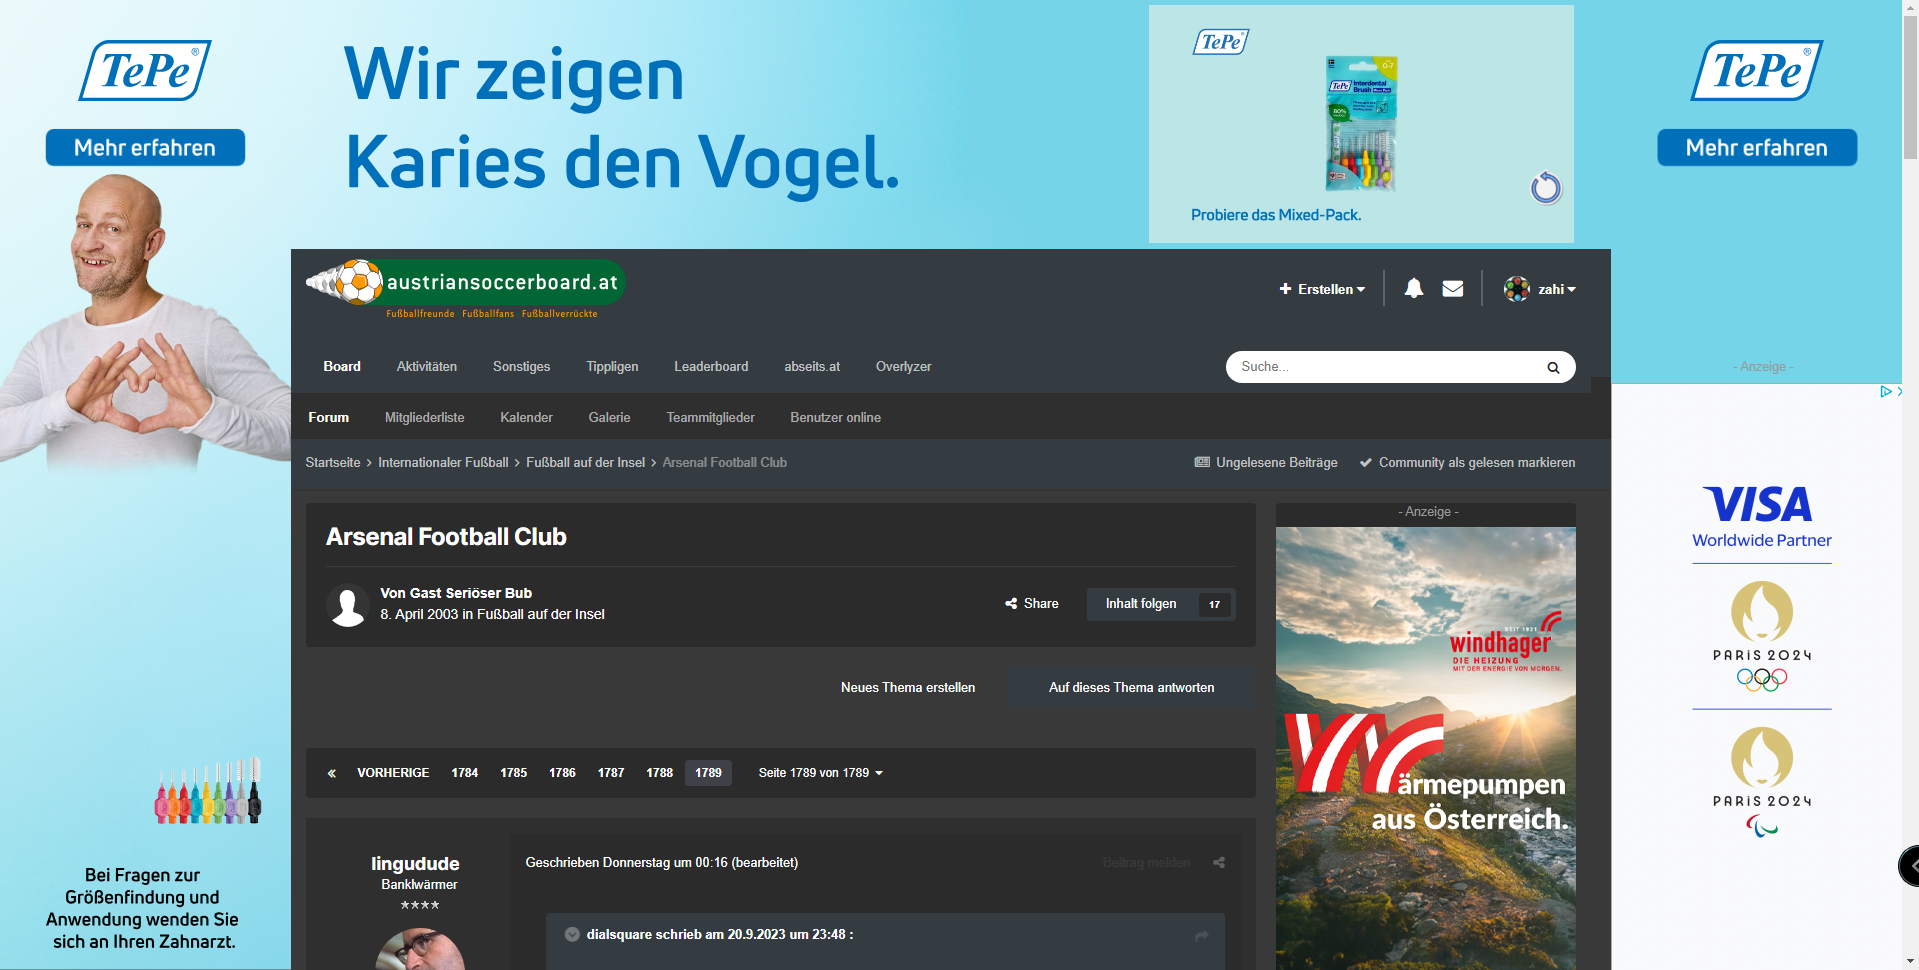Open the zahi account dropdown
Image resolution: width=1919 pixels, height=970 pixels.
pyautogui.click(x=1557, y=289)
